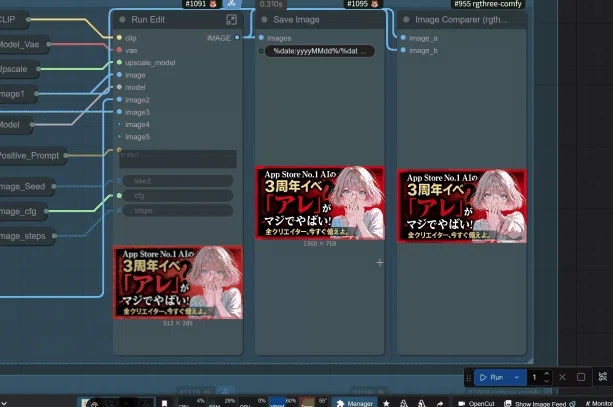This screenshot has height=407, width=613.
Task: Select the Image Comparer node title
Action: (461, 20)
